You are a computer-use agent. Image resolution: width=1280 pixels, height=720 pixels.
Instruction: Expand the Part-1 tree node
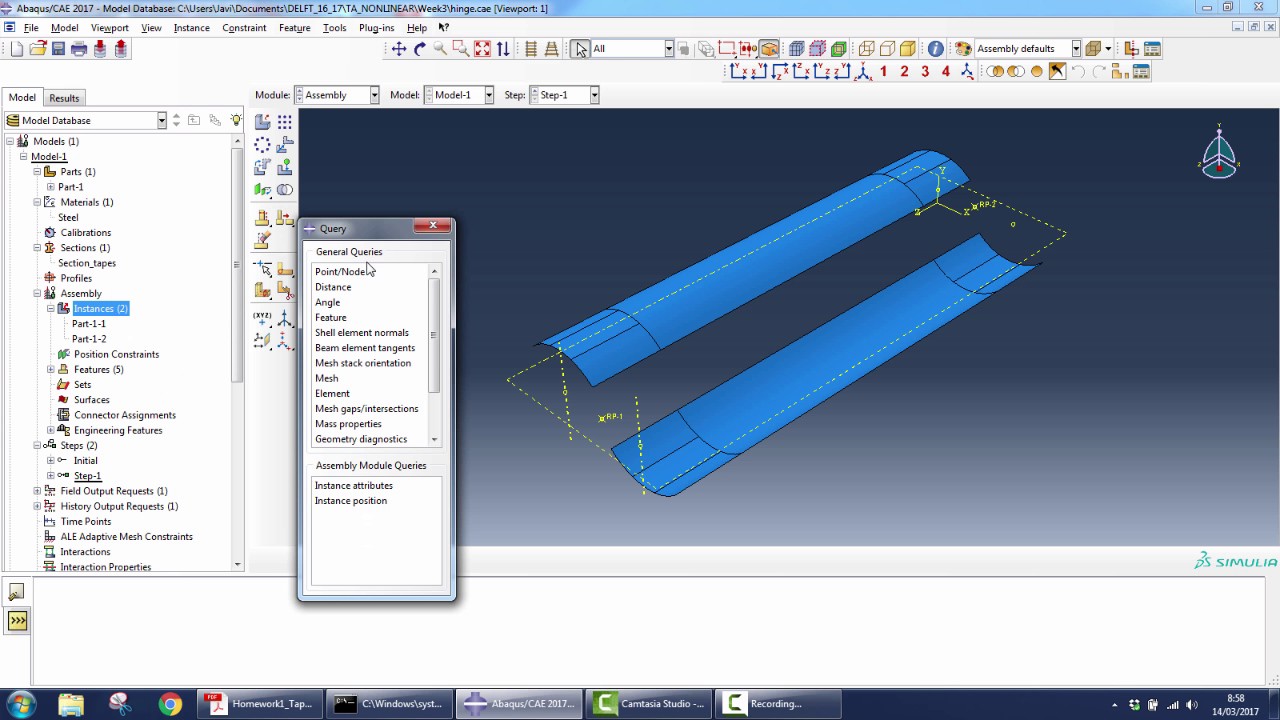pos(51,187)
